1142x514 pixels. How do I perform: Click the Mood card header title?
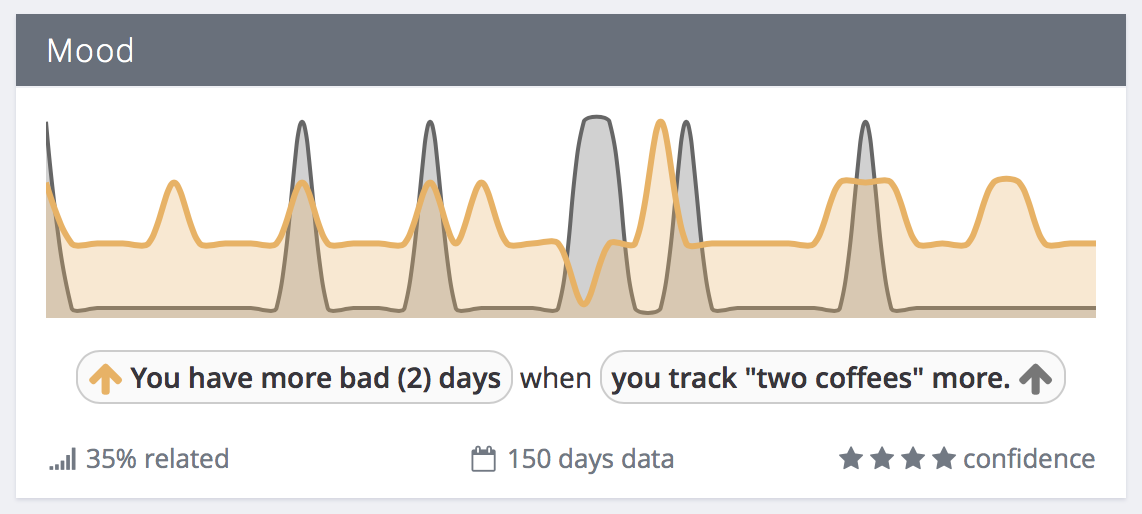point(90,51)
